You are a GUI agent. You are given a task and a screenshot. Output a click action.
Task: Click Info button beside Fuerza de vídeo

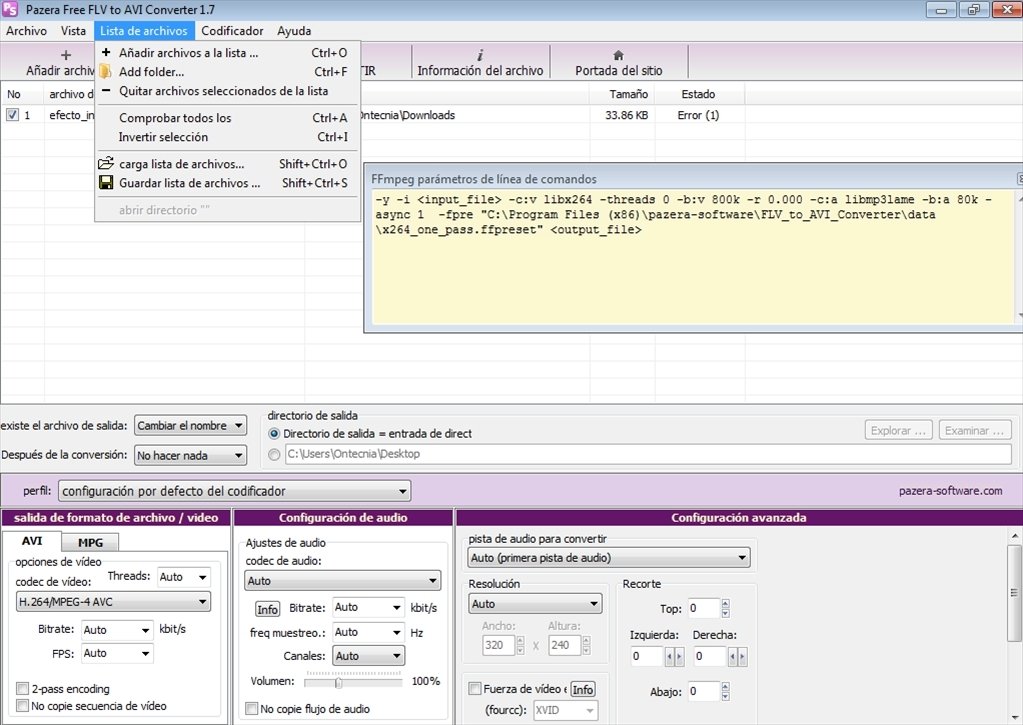click(583, 689)
